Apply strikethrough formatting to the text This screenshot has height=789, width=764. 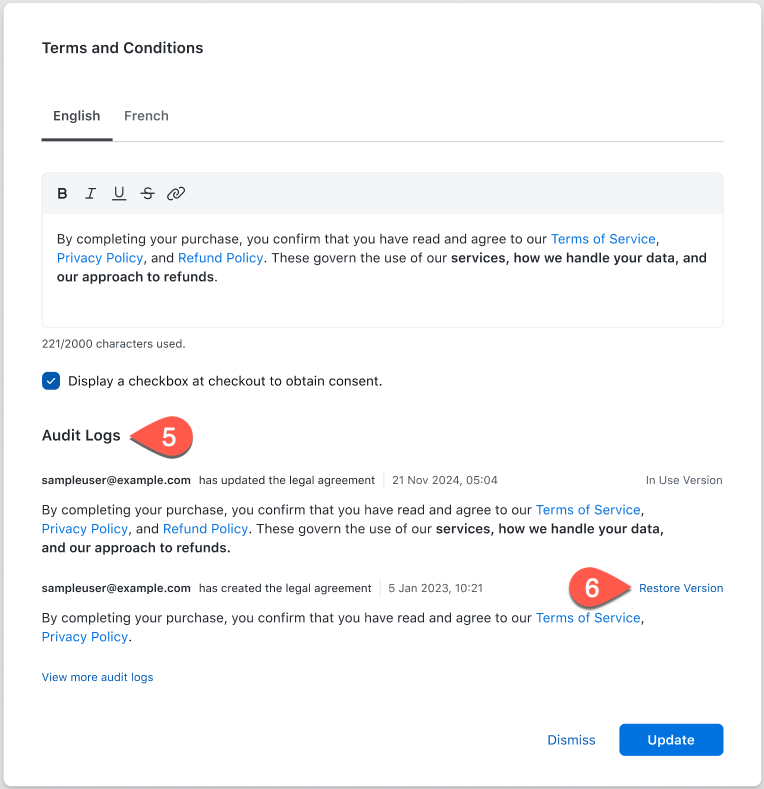click(148, 194)
